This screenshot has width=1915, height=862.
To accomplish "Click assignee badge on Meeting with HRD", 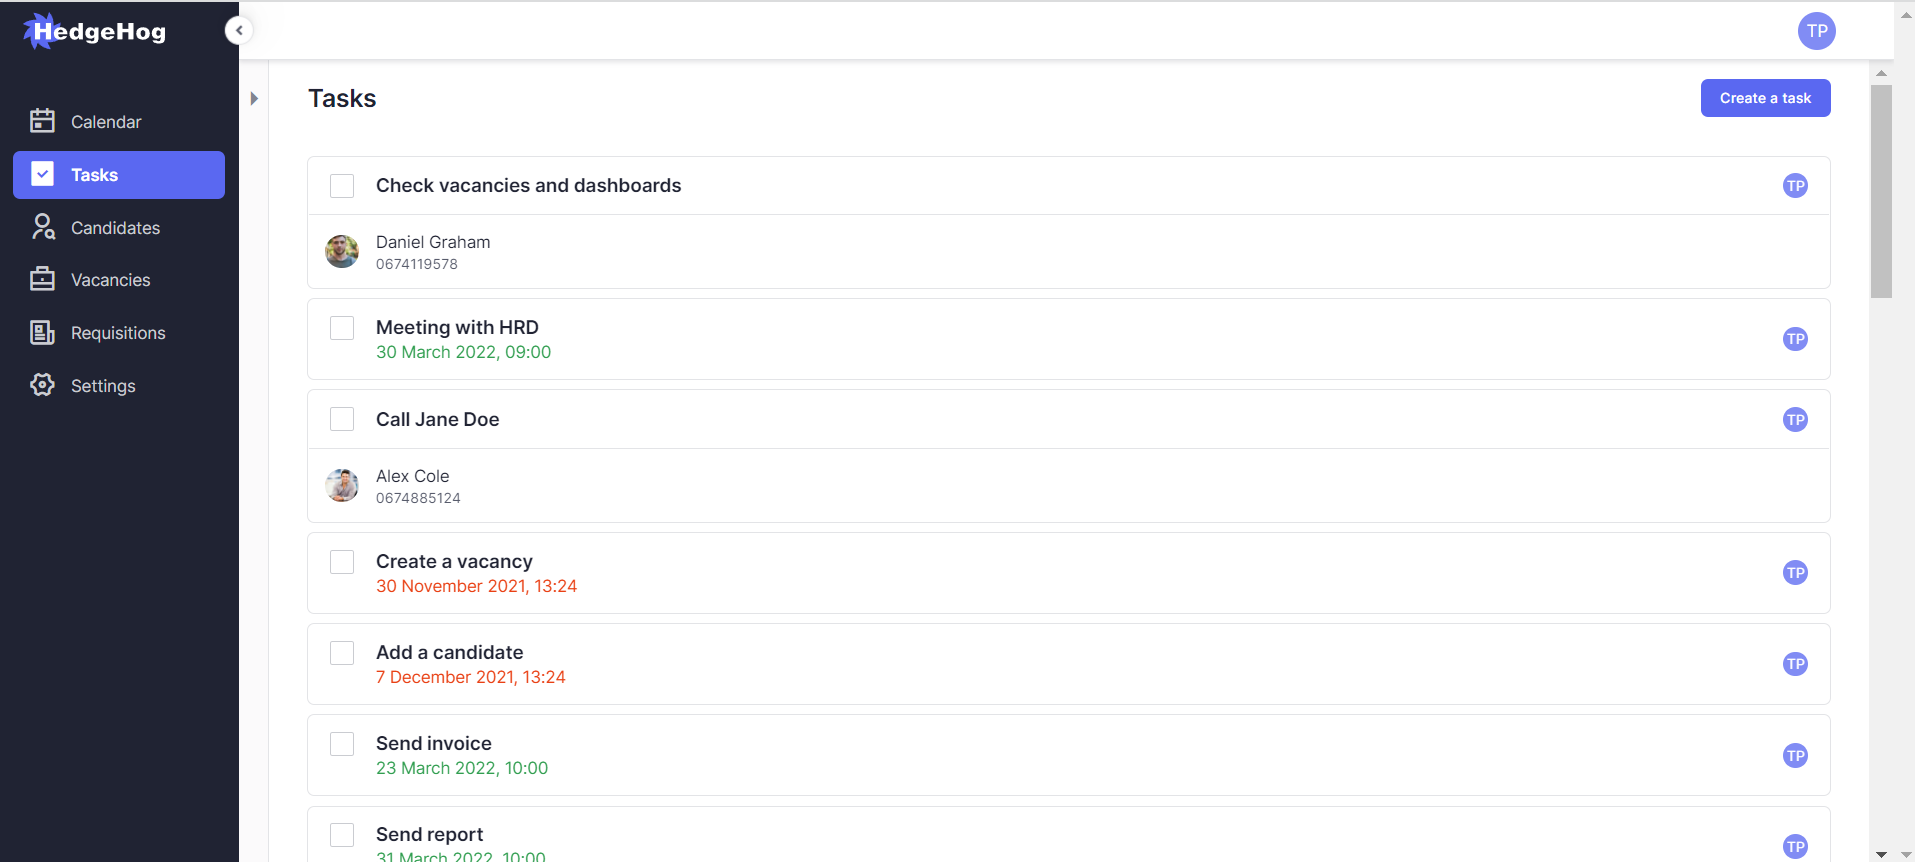I will 1795,339.
